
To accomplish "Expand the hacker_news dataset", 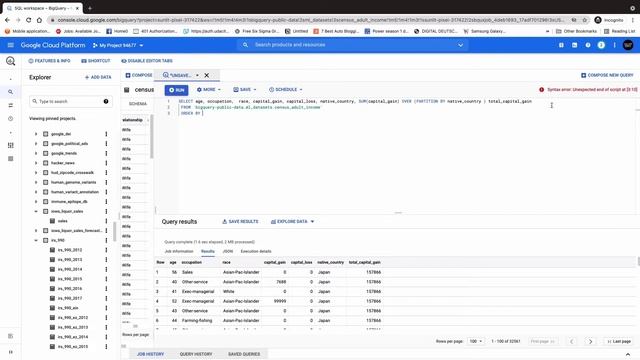I will [x=36, y=163].
